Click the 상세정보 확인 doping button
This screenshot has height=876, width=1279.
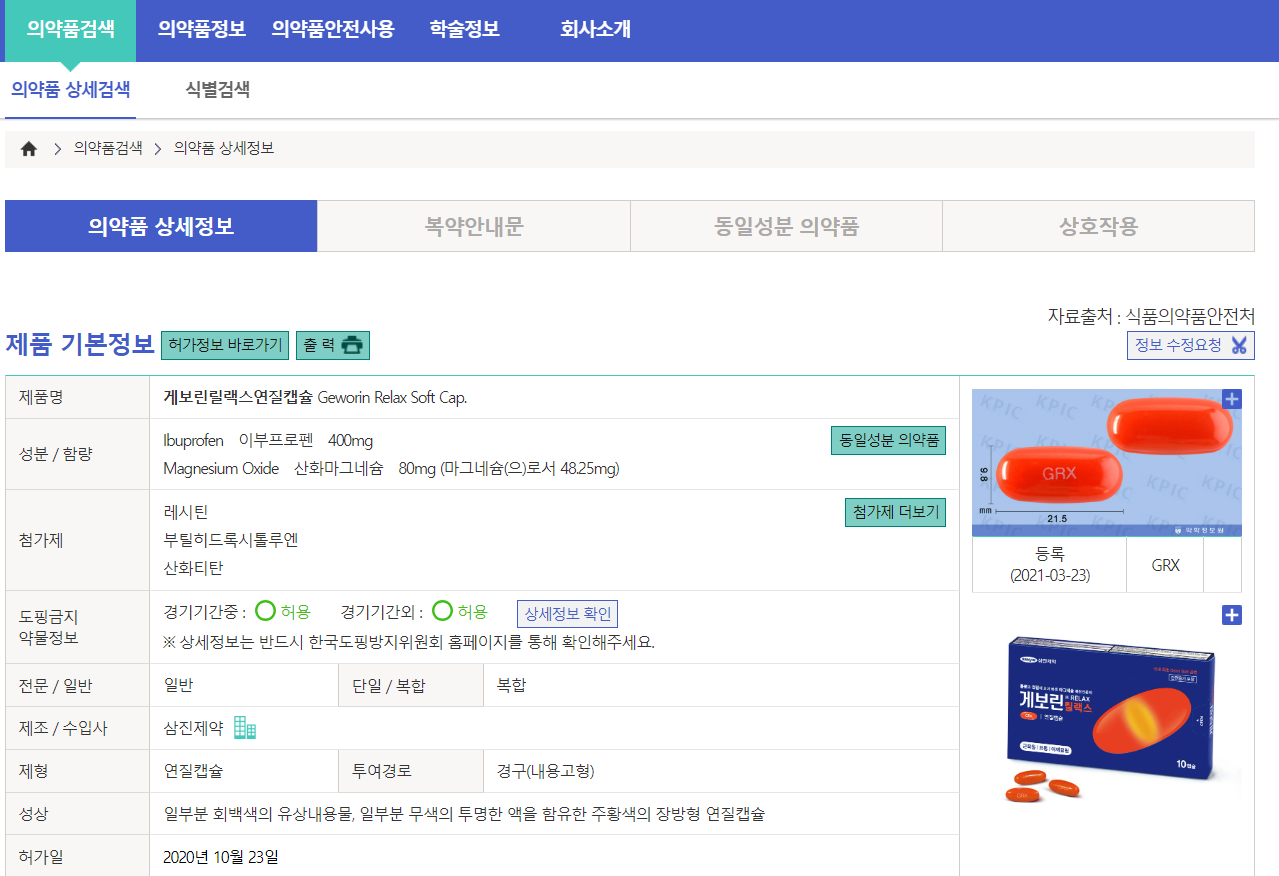tap(567, 614)
